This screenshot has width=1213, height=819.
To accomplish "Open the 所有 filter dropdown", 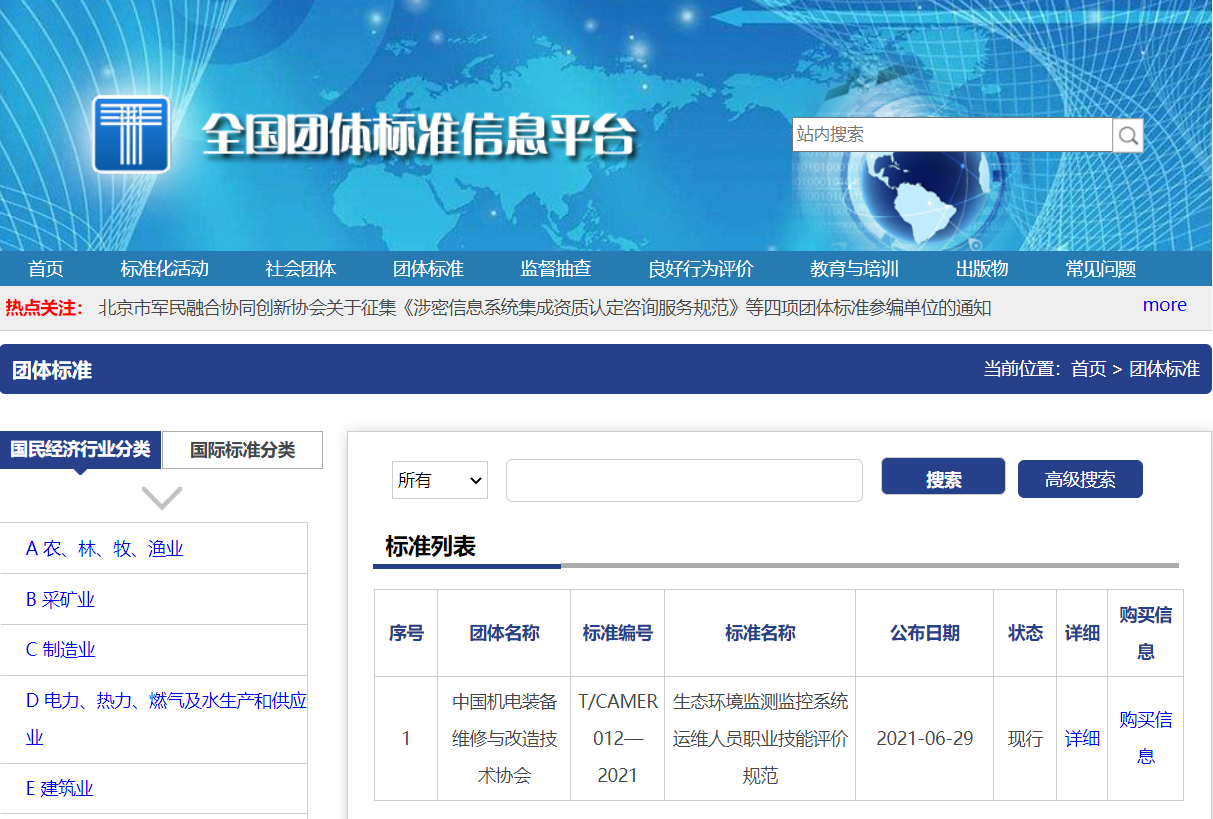I will pyautogui.click(x=439, y=480).
